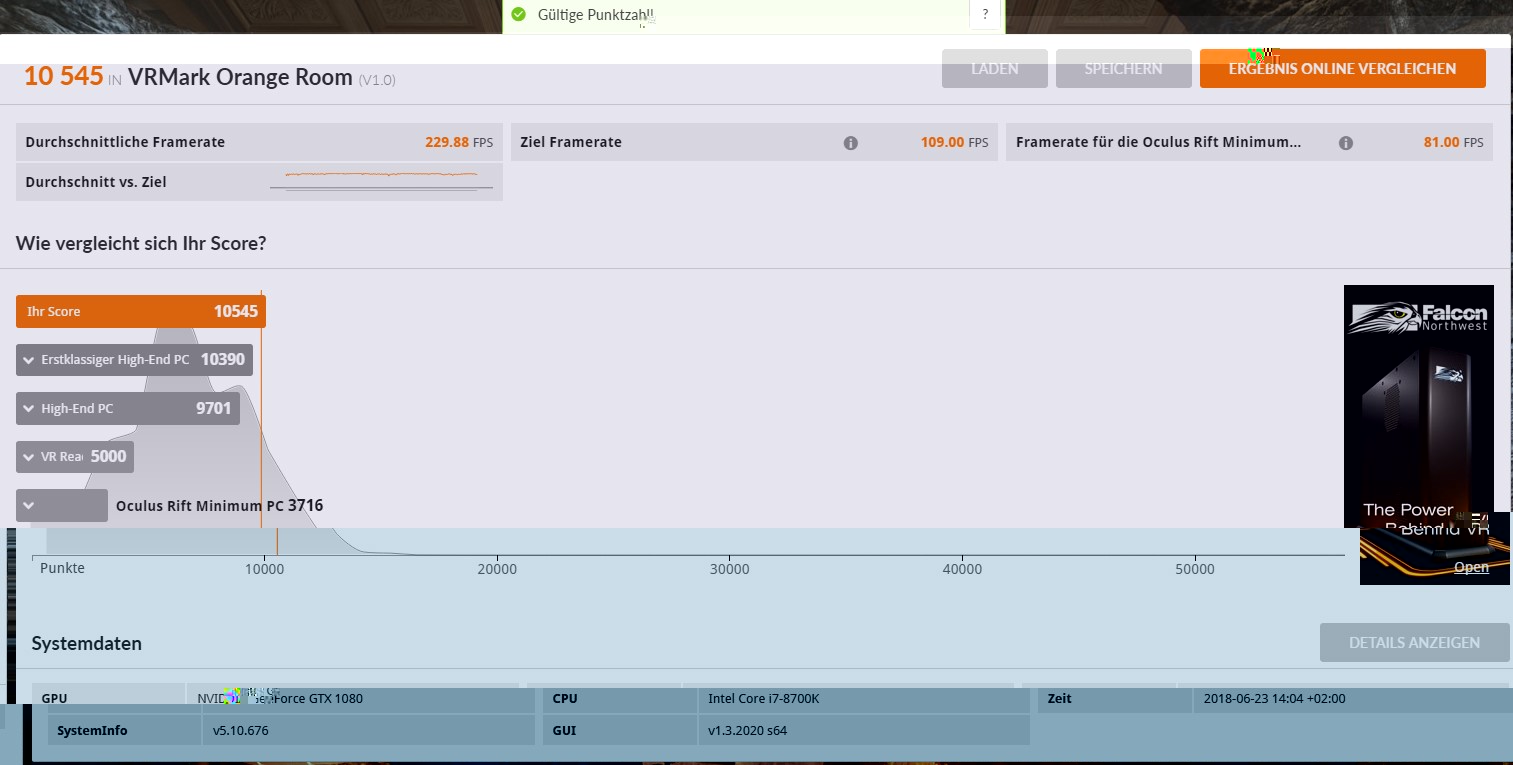Click the Falcon Northwest logo in the ad
The width and height of the screenshot is (1513, 765).
coord(1418,317)
